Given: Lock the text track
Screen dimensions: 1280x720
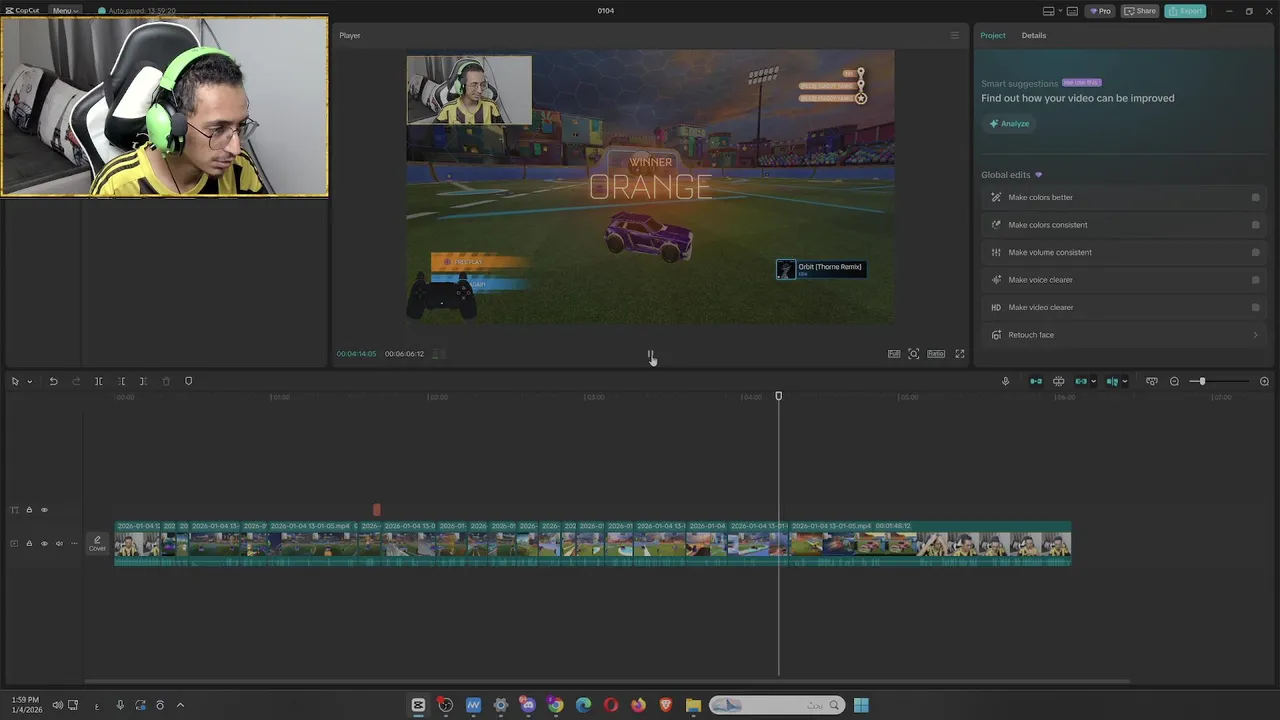Looking at the screenshot, I should [x=29, y=510].
